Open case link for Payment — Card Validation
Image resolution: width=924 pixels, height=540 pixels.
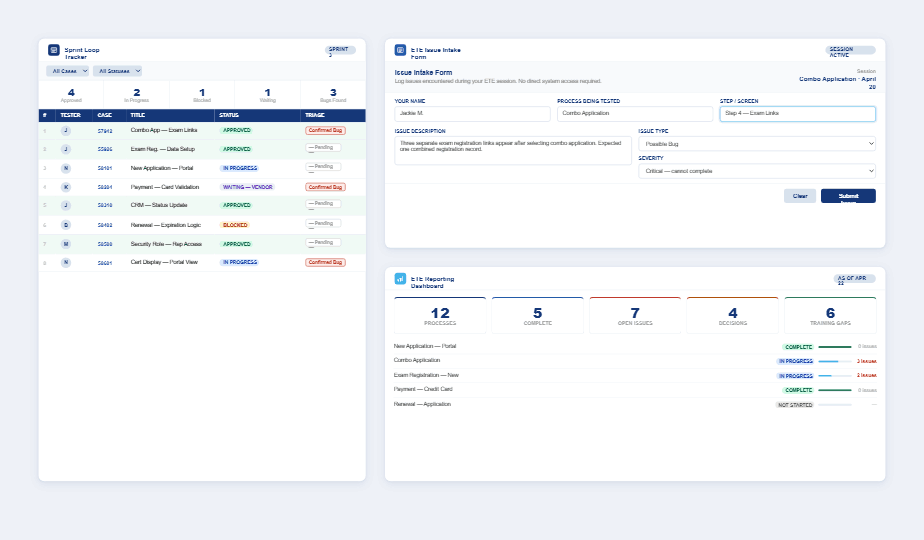point(105,187)
